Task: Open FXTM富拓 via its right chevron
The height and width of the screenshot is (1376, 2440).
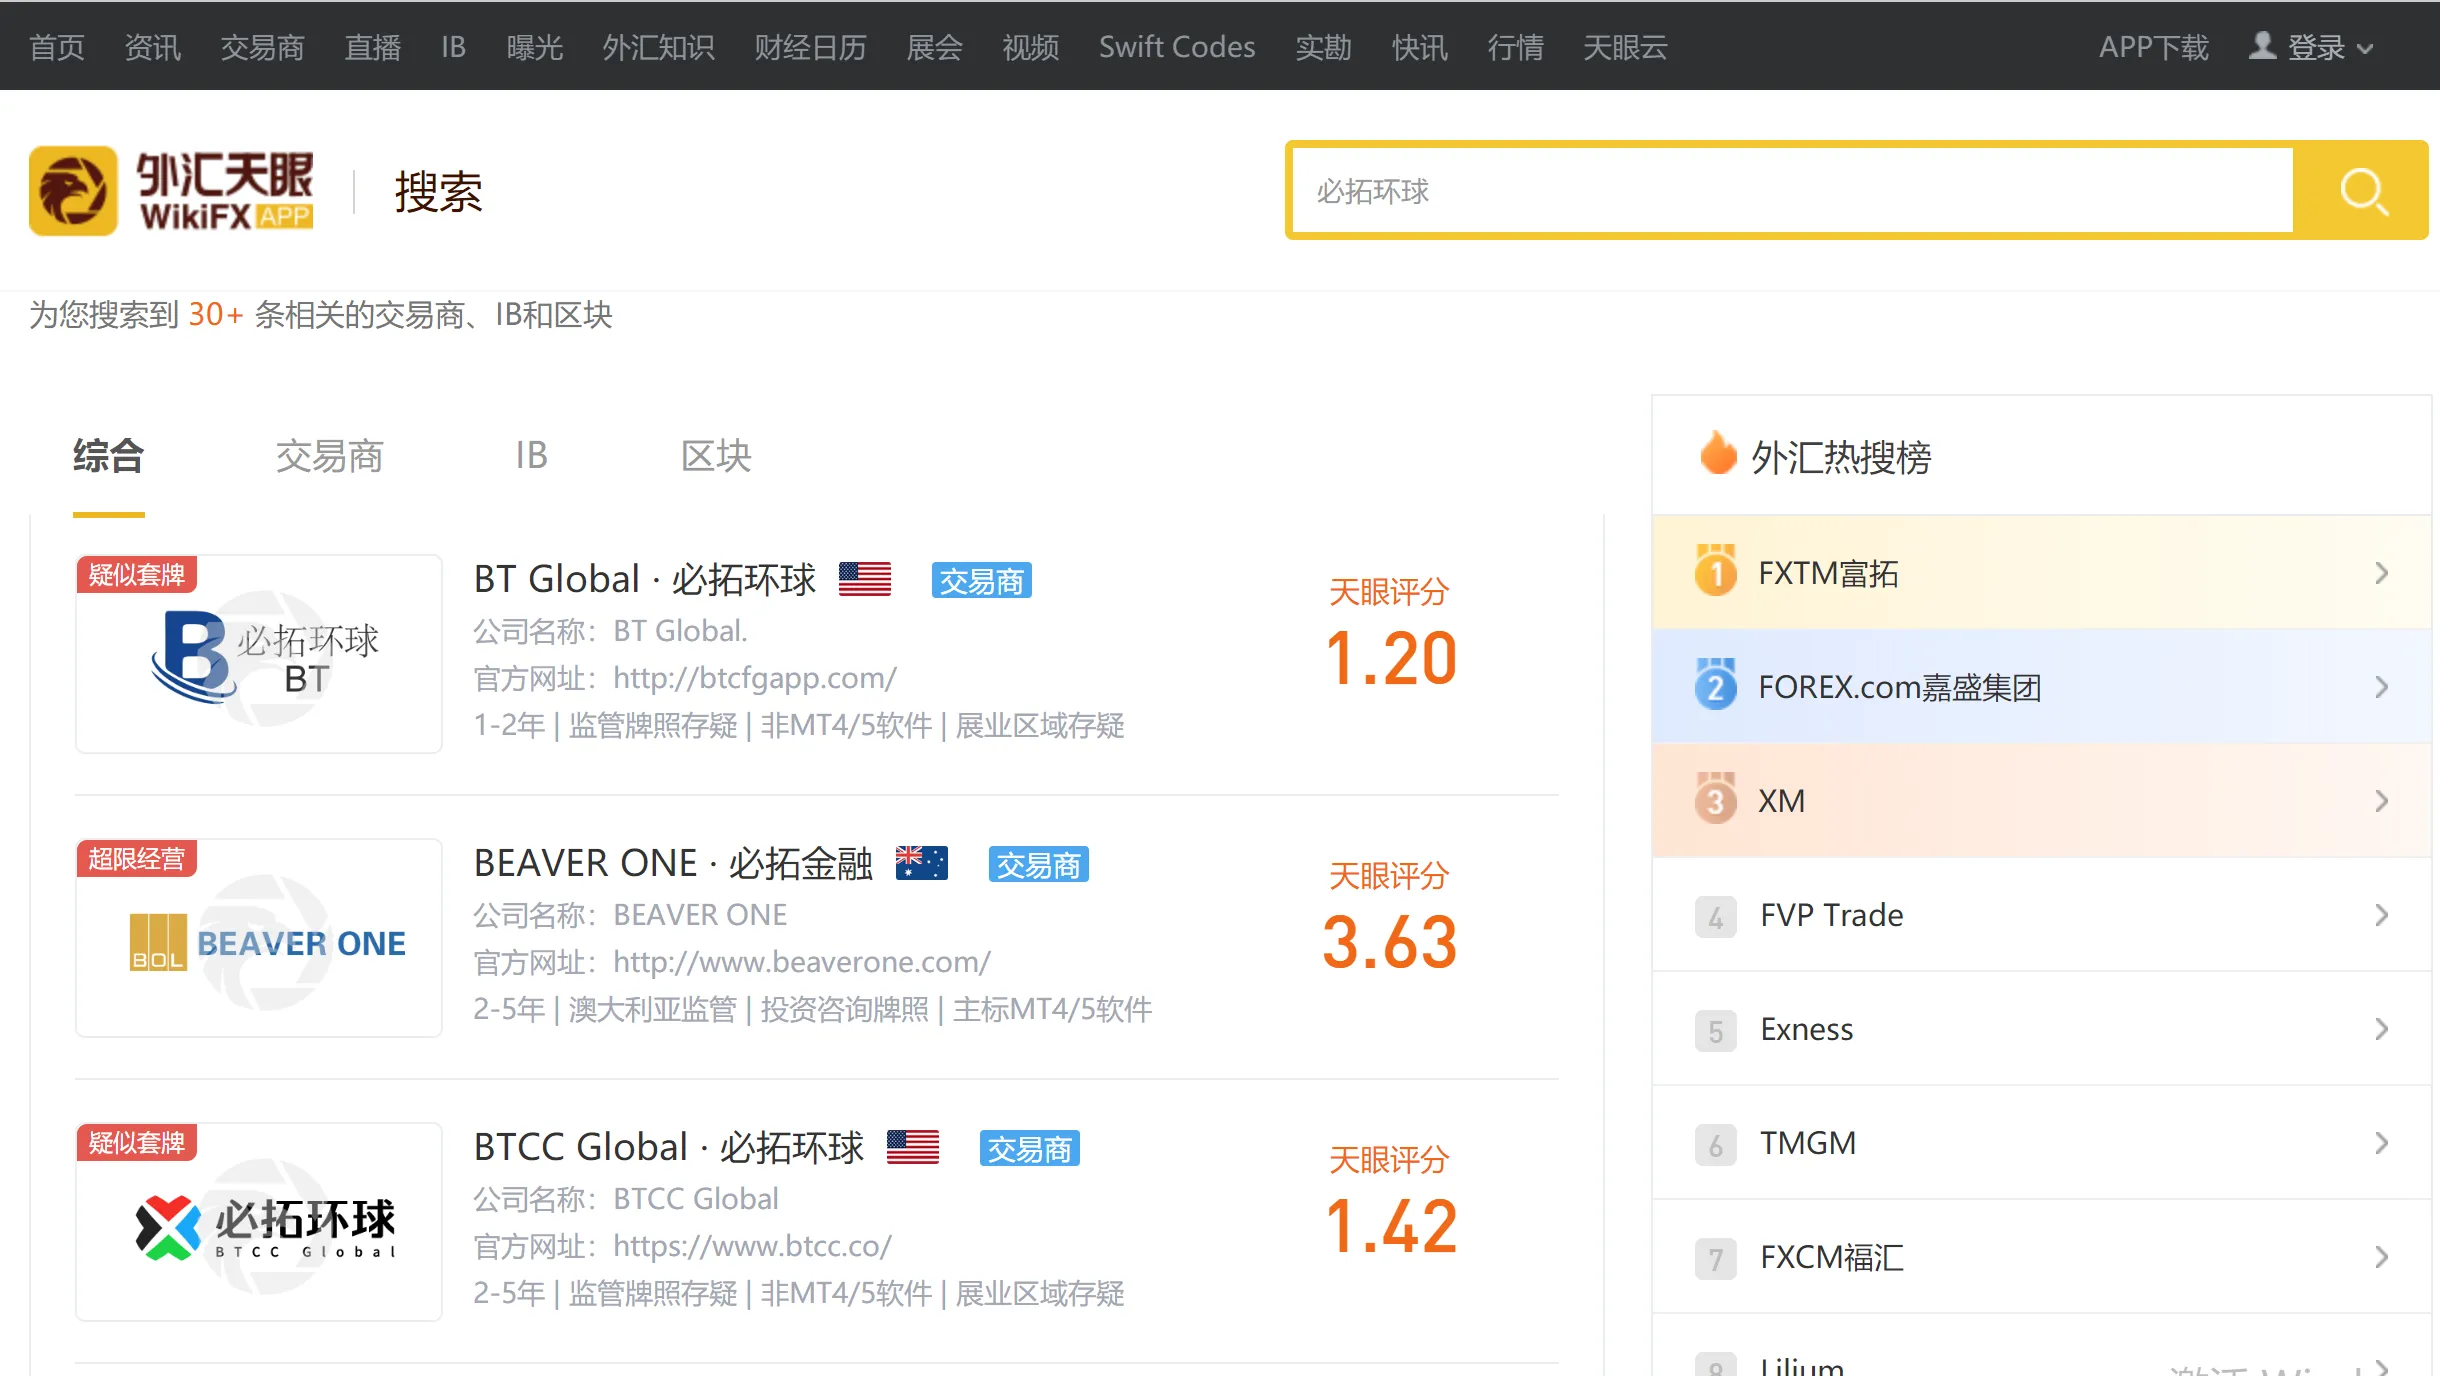Action: click(x=2382, y=573)
